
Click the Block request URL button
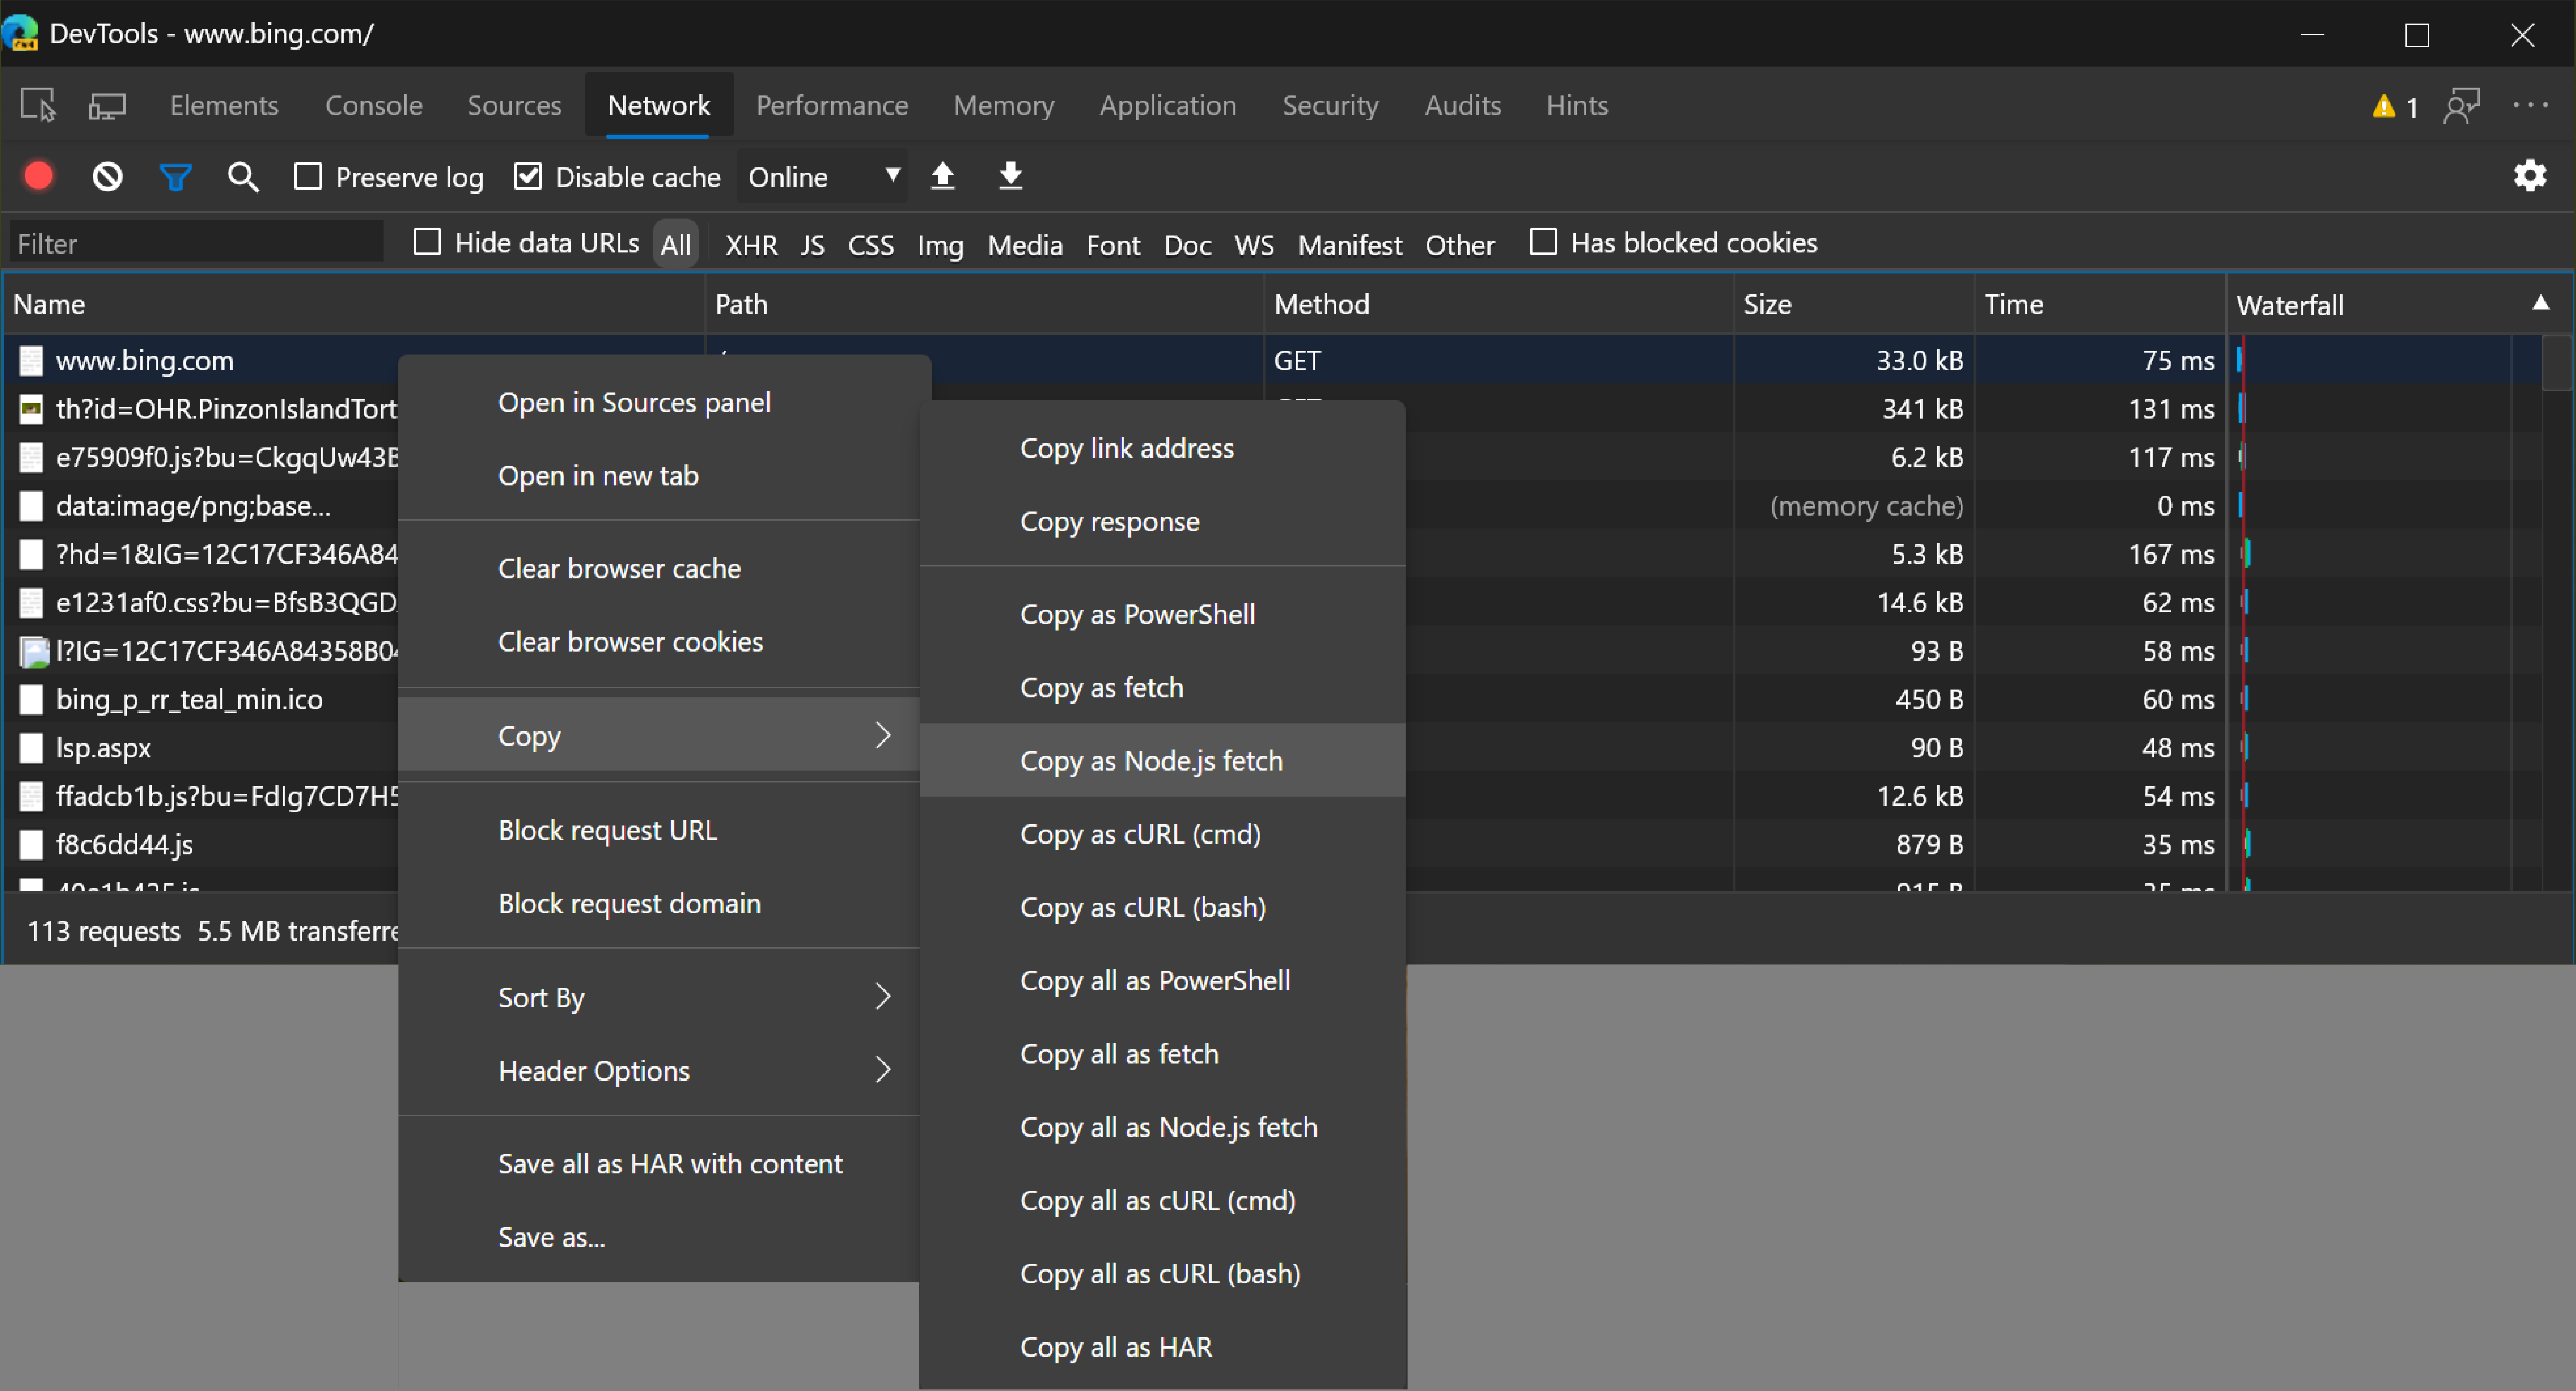coord(606,829)
